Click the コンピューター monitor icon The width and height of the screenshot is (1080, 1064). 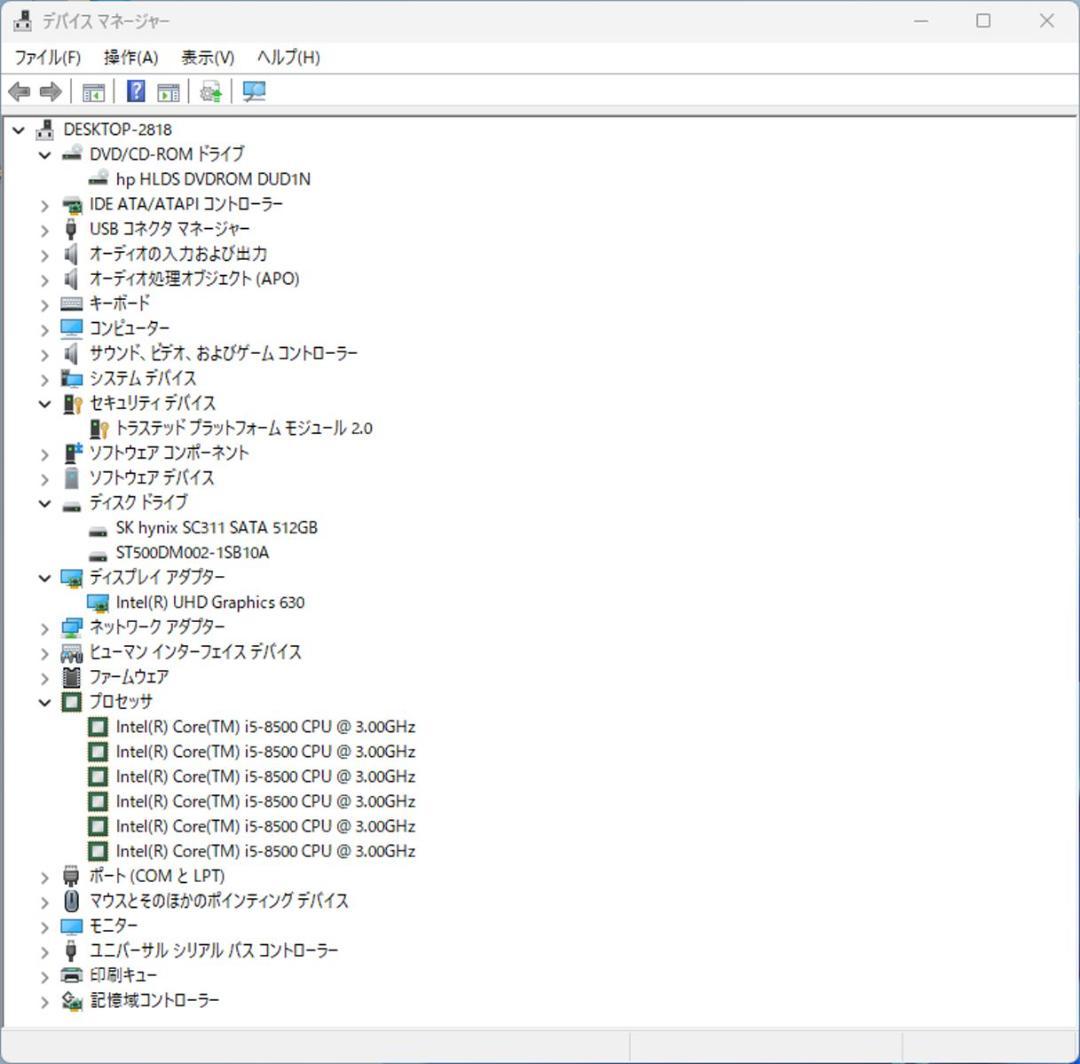click(x=72, y=328)
